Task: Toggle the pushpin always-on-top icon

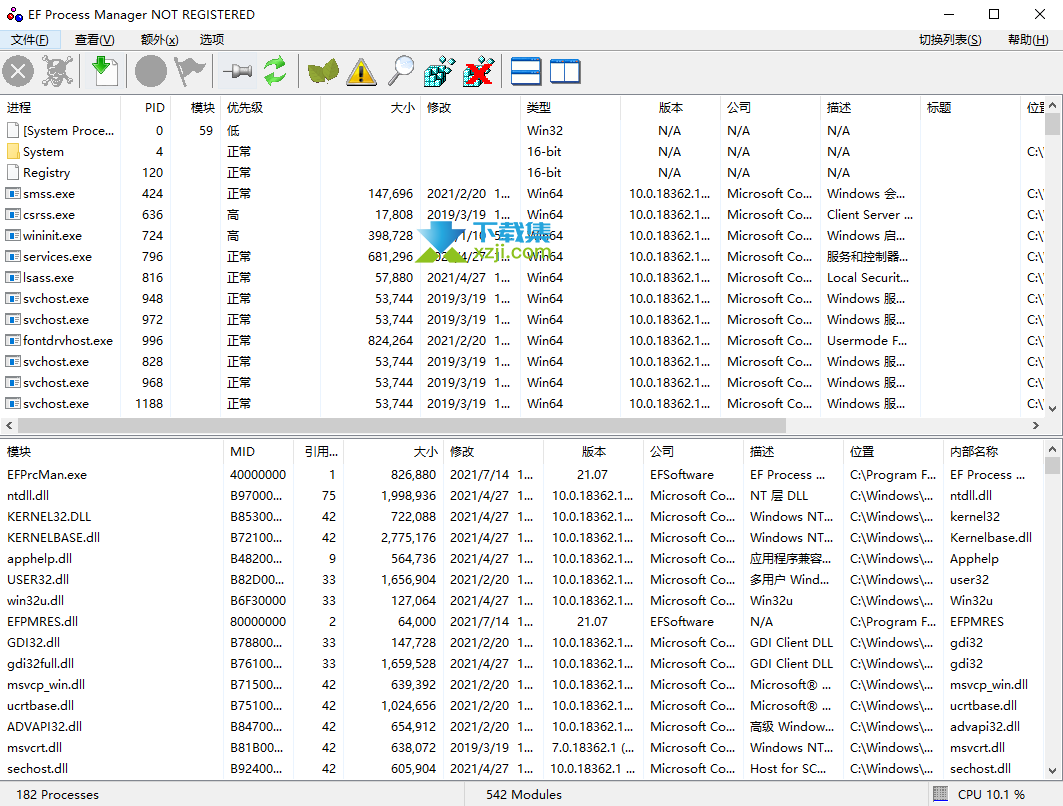Action: coord(237,71)
